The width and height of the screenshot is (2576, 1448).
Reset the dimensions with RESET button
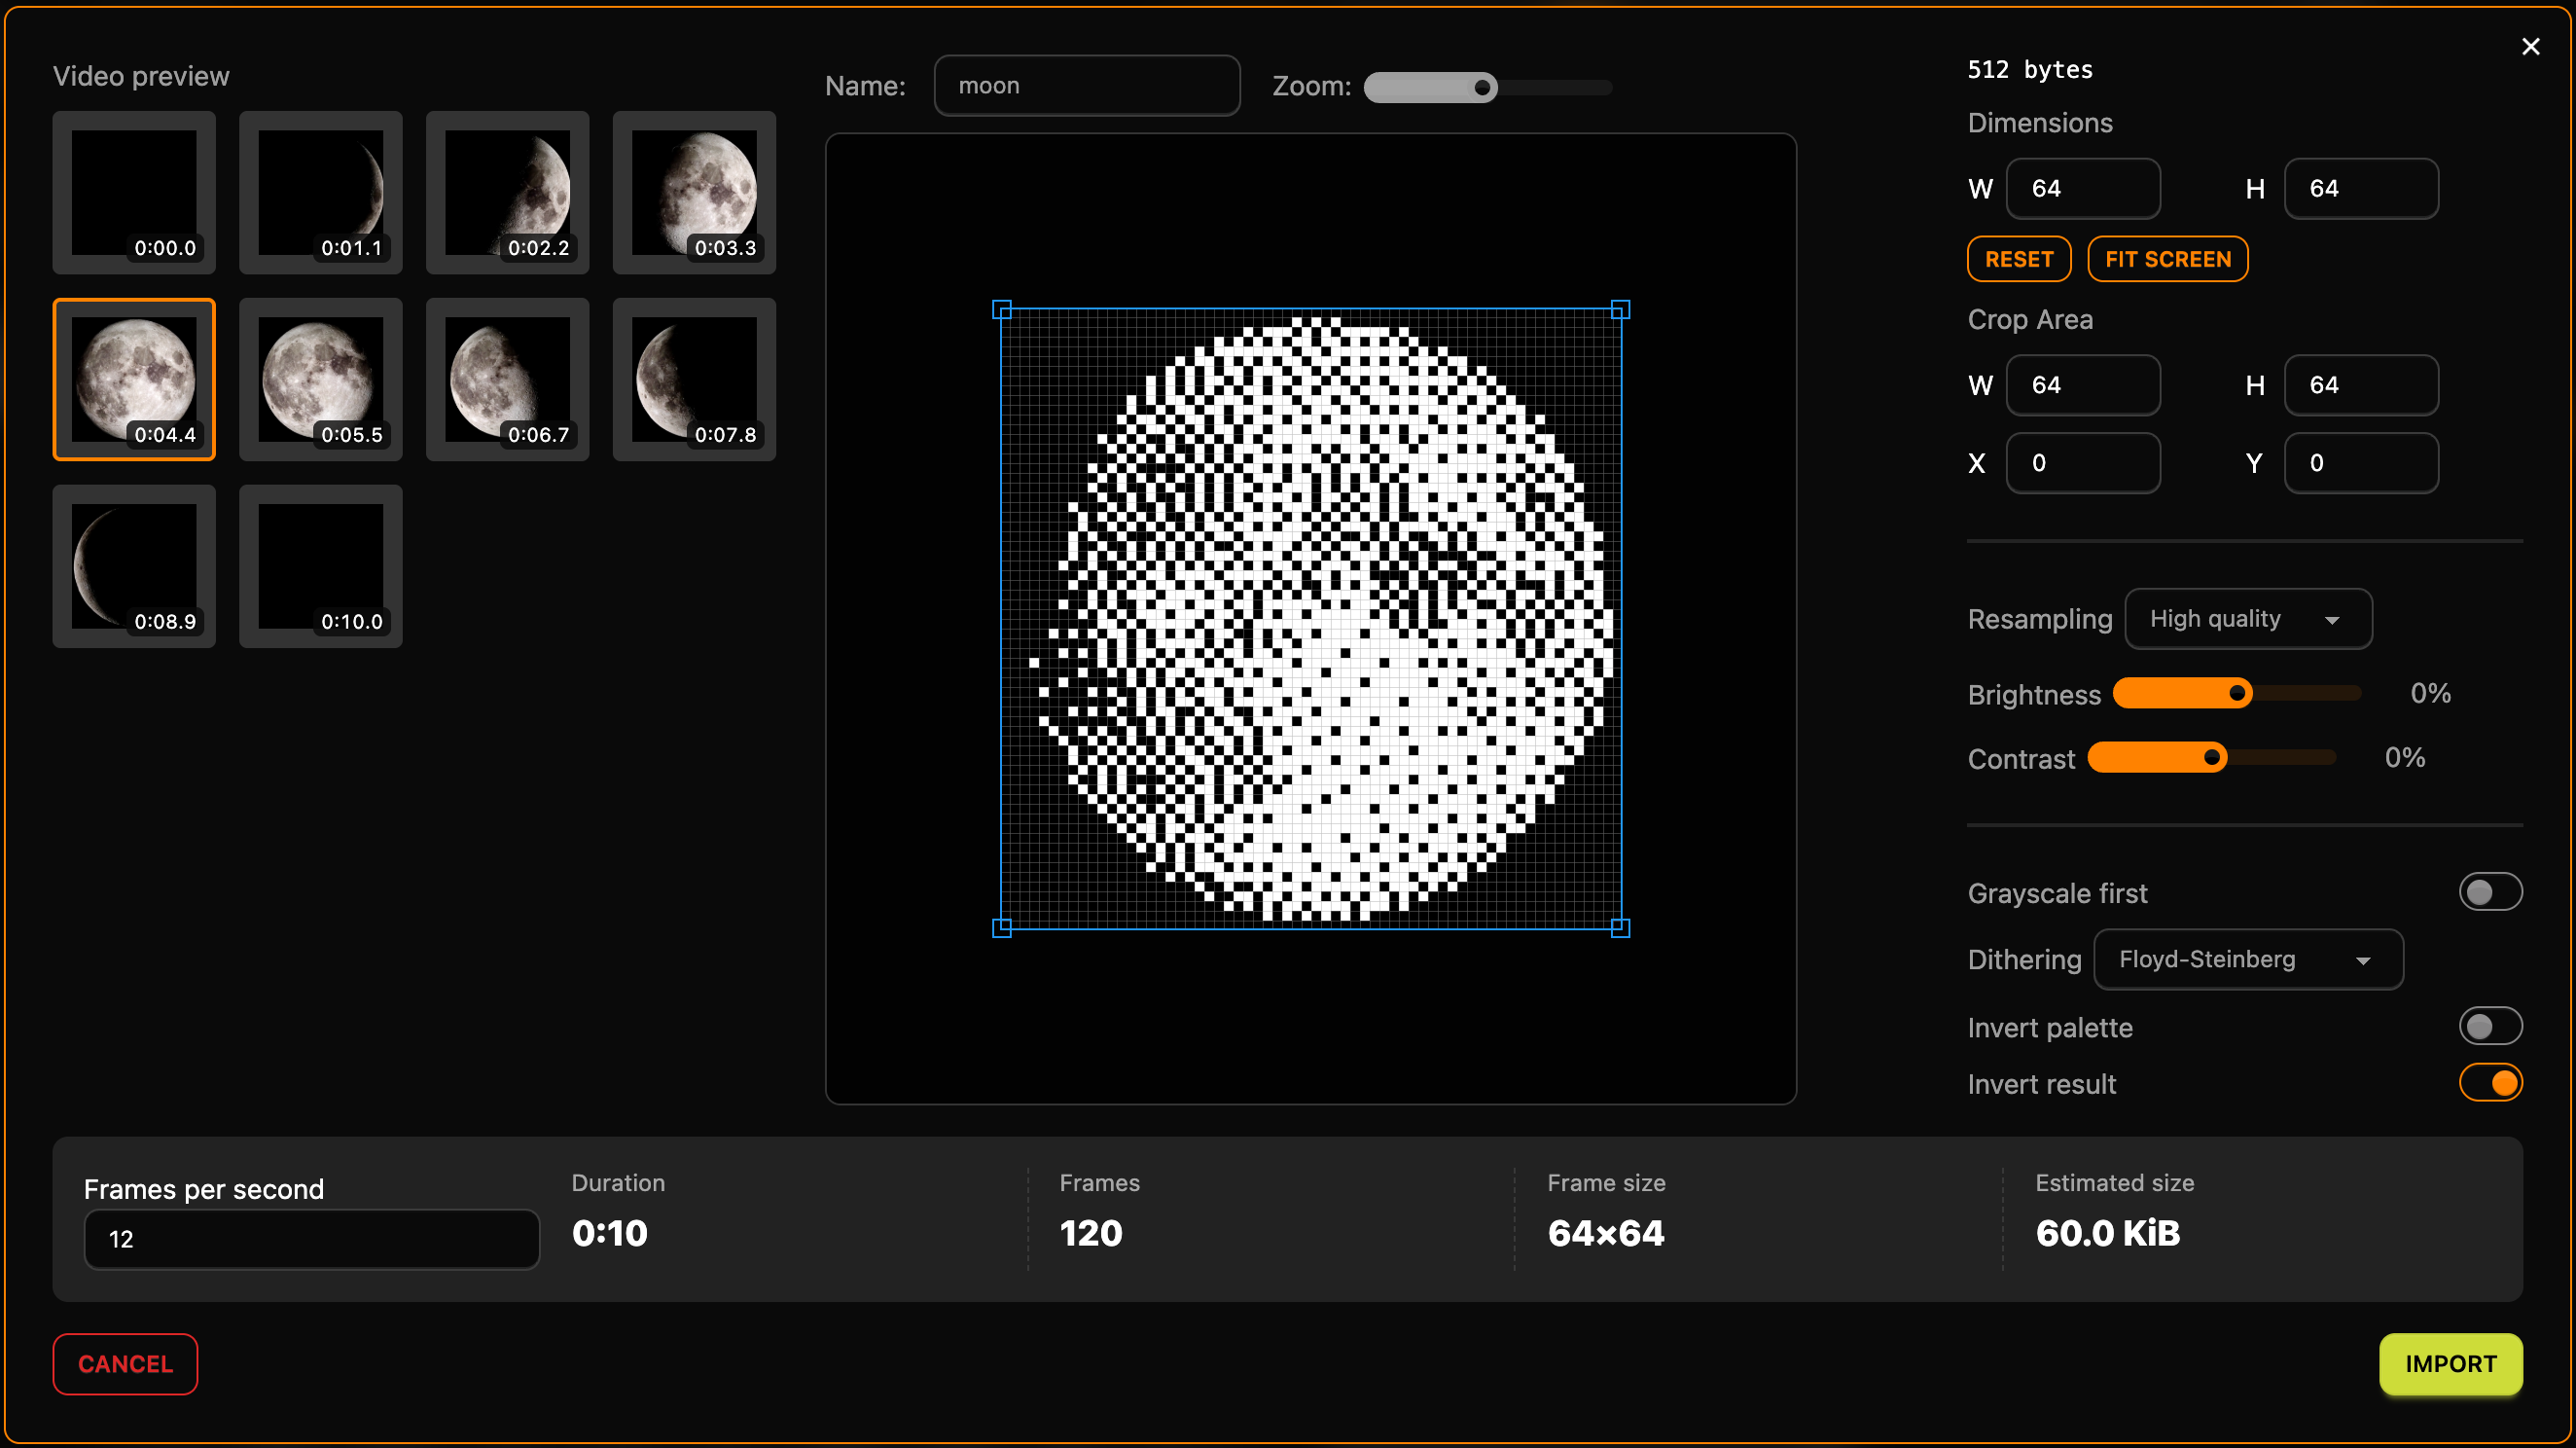[x=2019, y=259]
